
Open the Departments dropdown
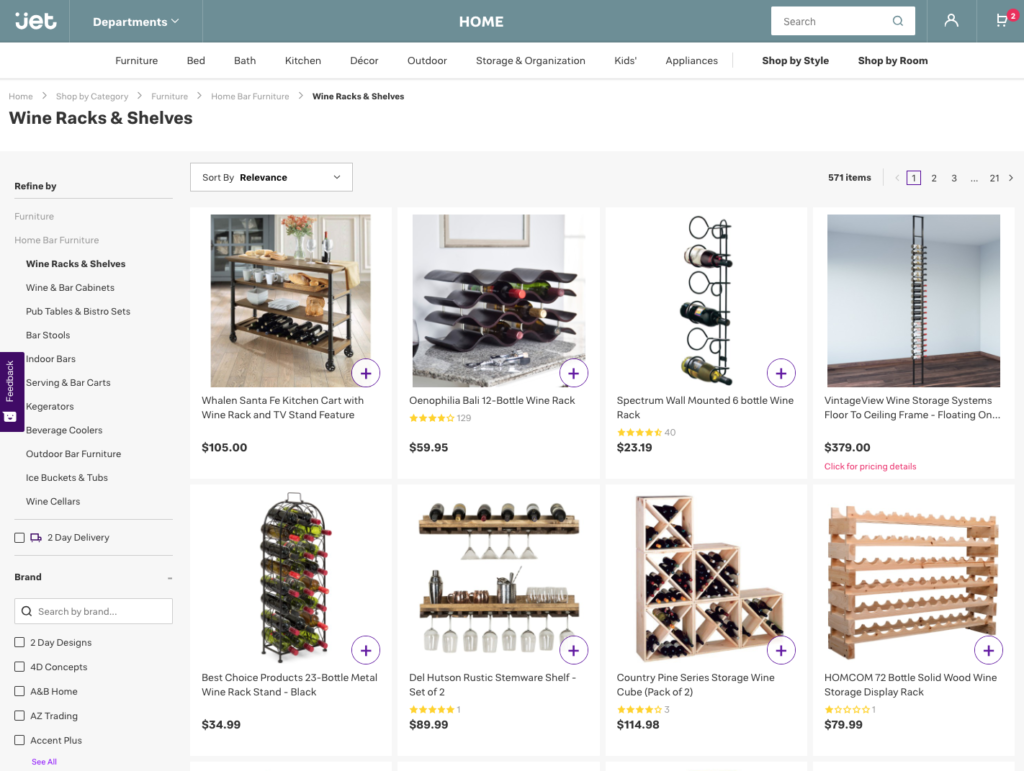pos(136,22)
